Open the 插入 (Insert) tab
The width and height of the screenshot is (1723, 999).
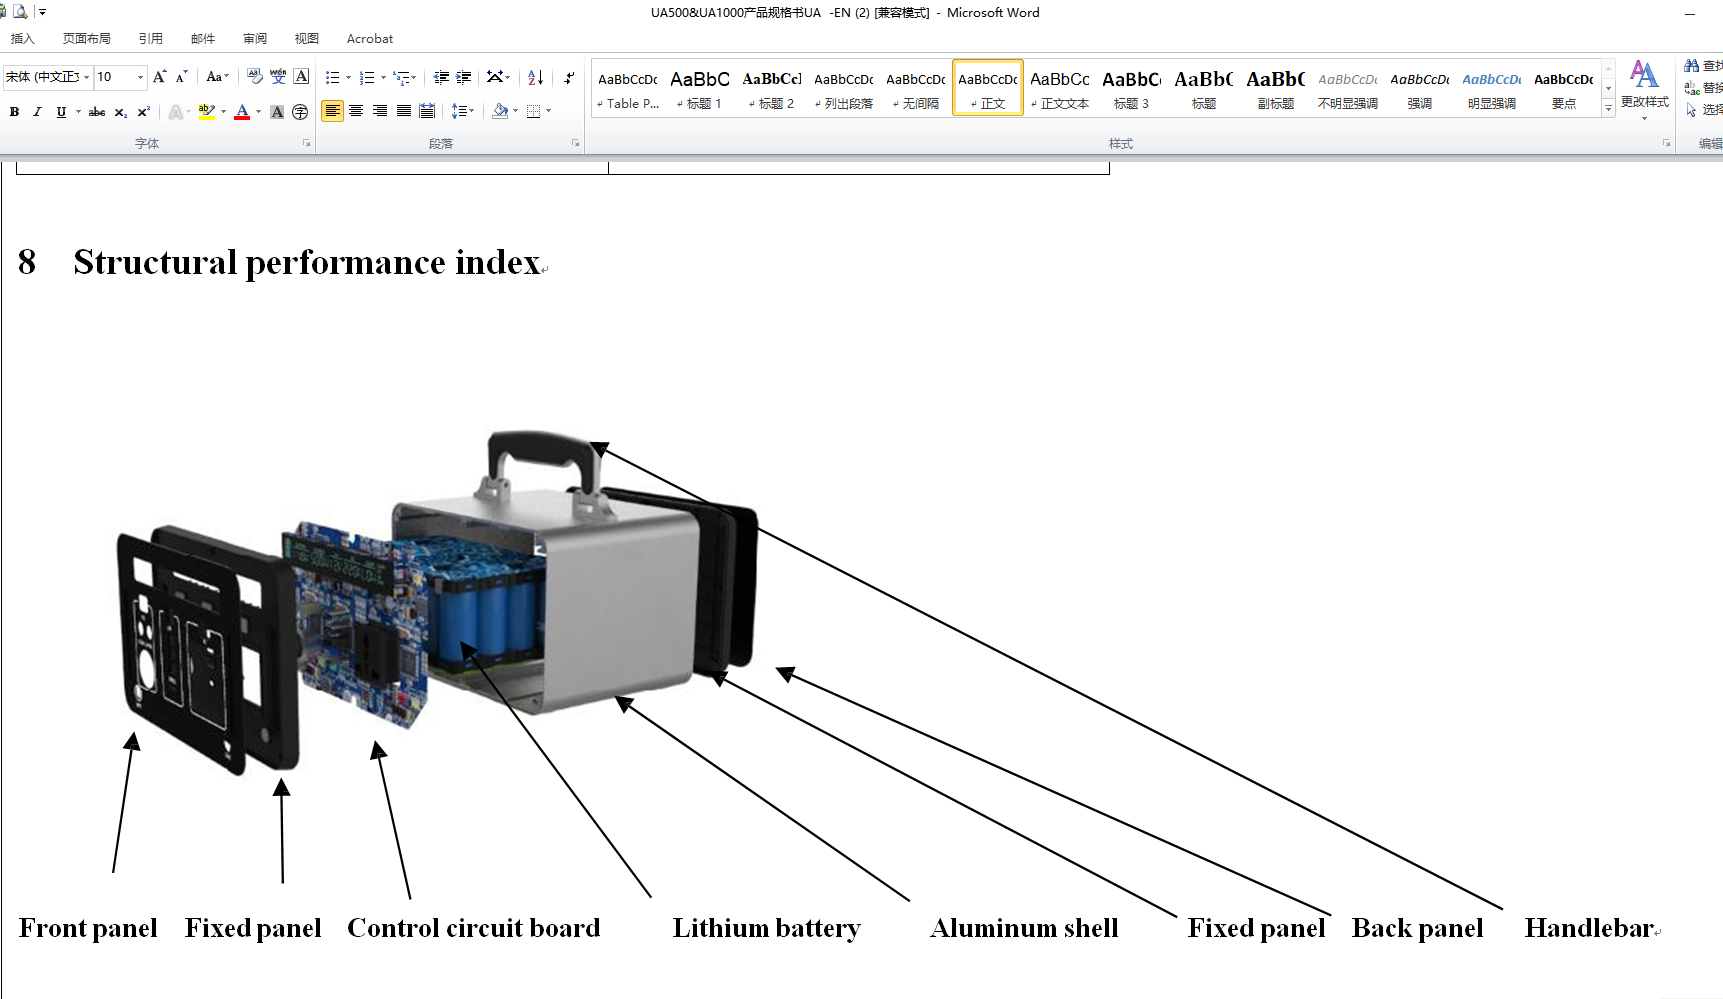[23, 38]
